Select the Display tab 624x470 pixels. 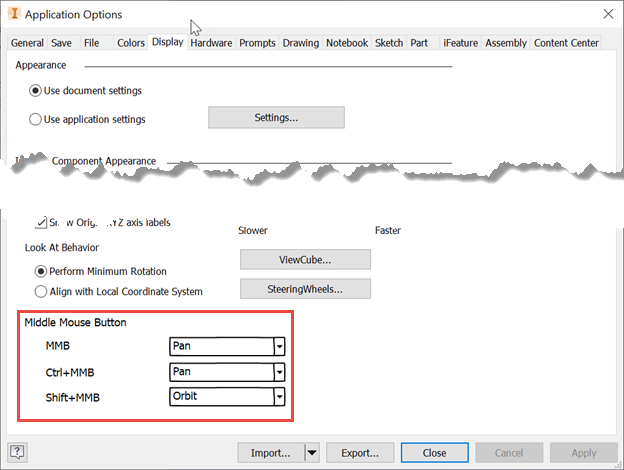tap(168, 42)
